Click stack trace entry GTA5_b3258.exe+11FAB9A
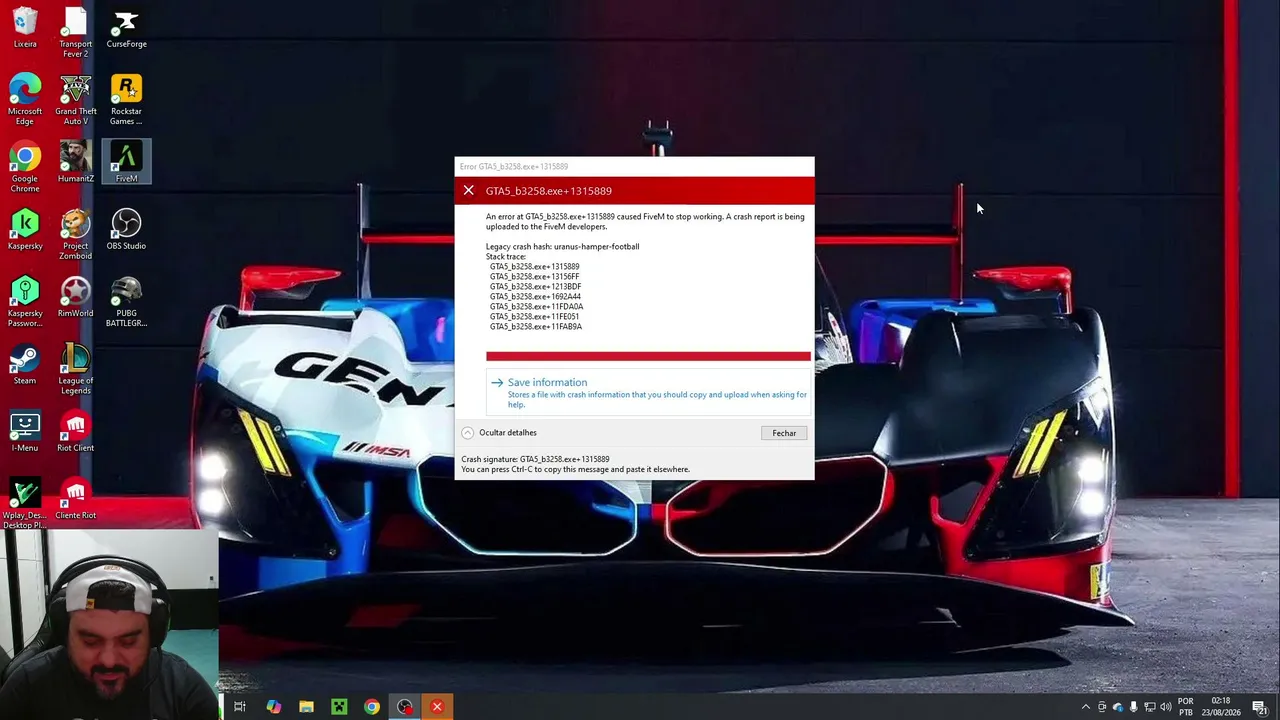This screenshot has height=720, width=1280. pos(536,327)
